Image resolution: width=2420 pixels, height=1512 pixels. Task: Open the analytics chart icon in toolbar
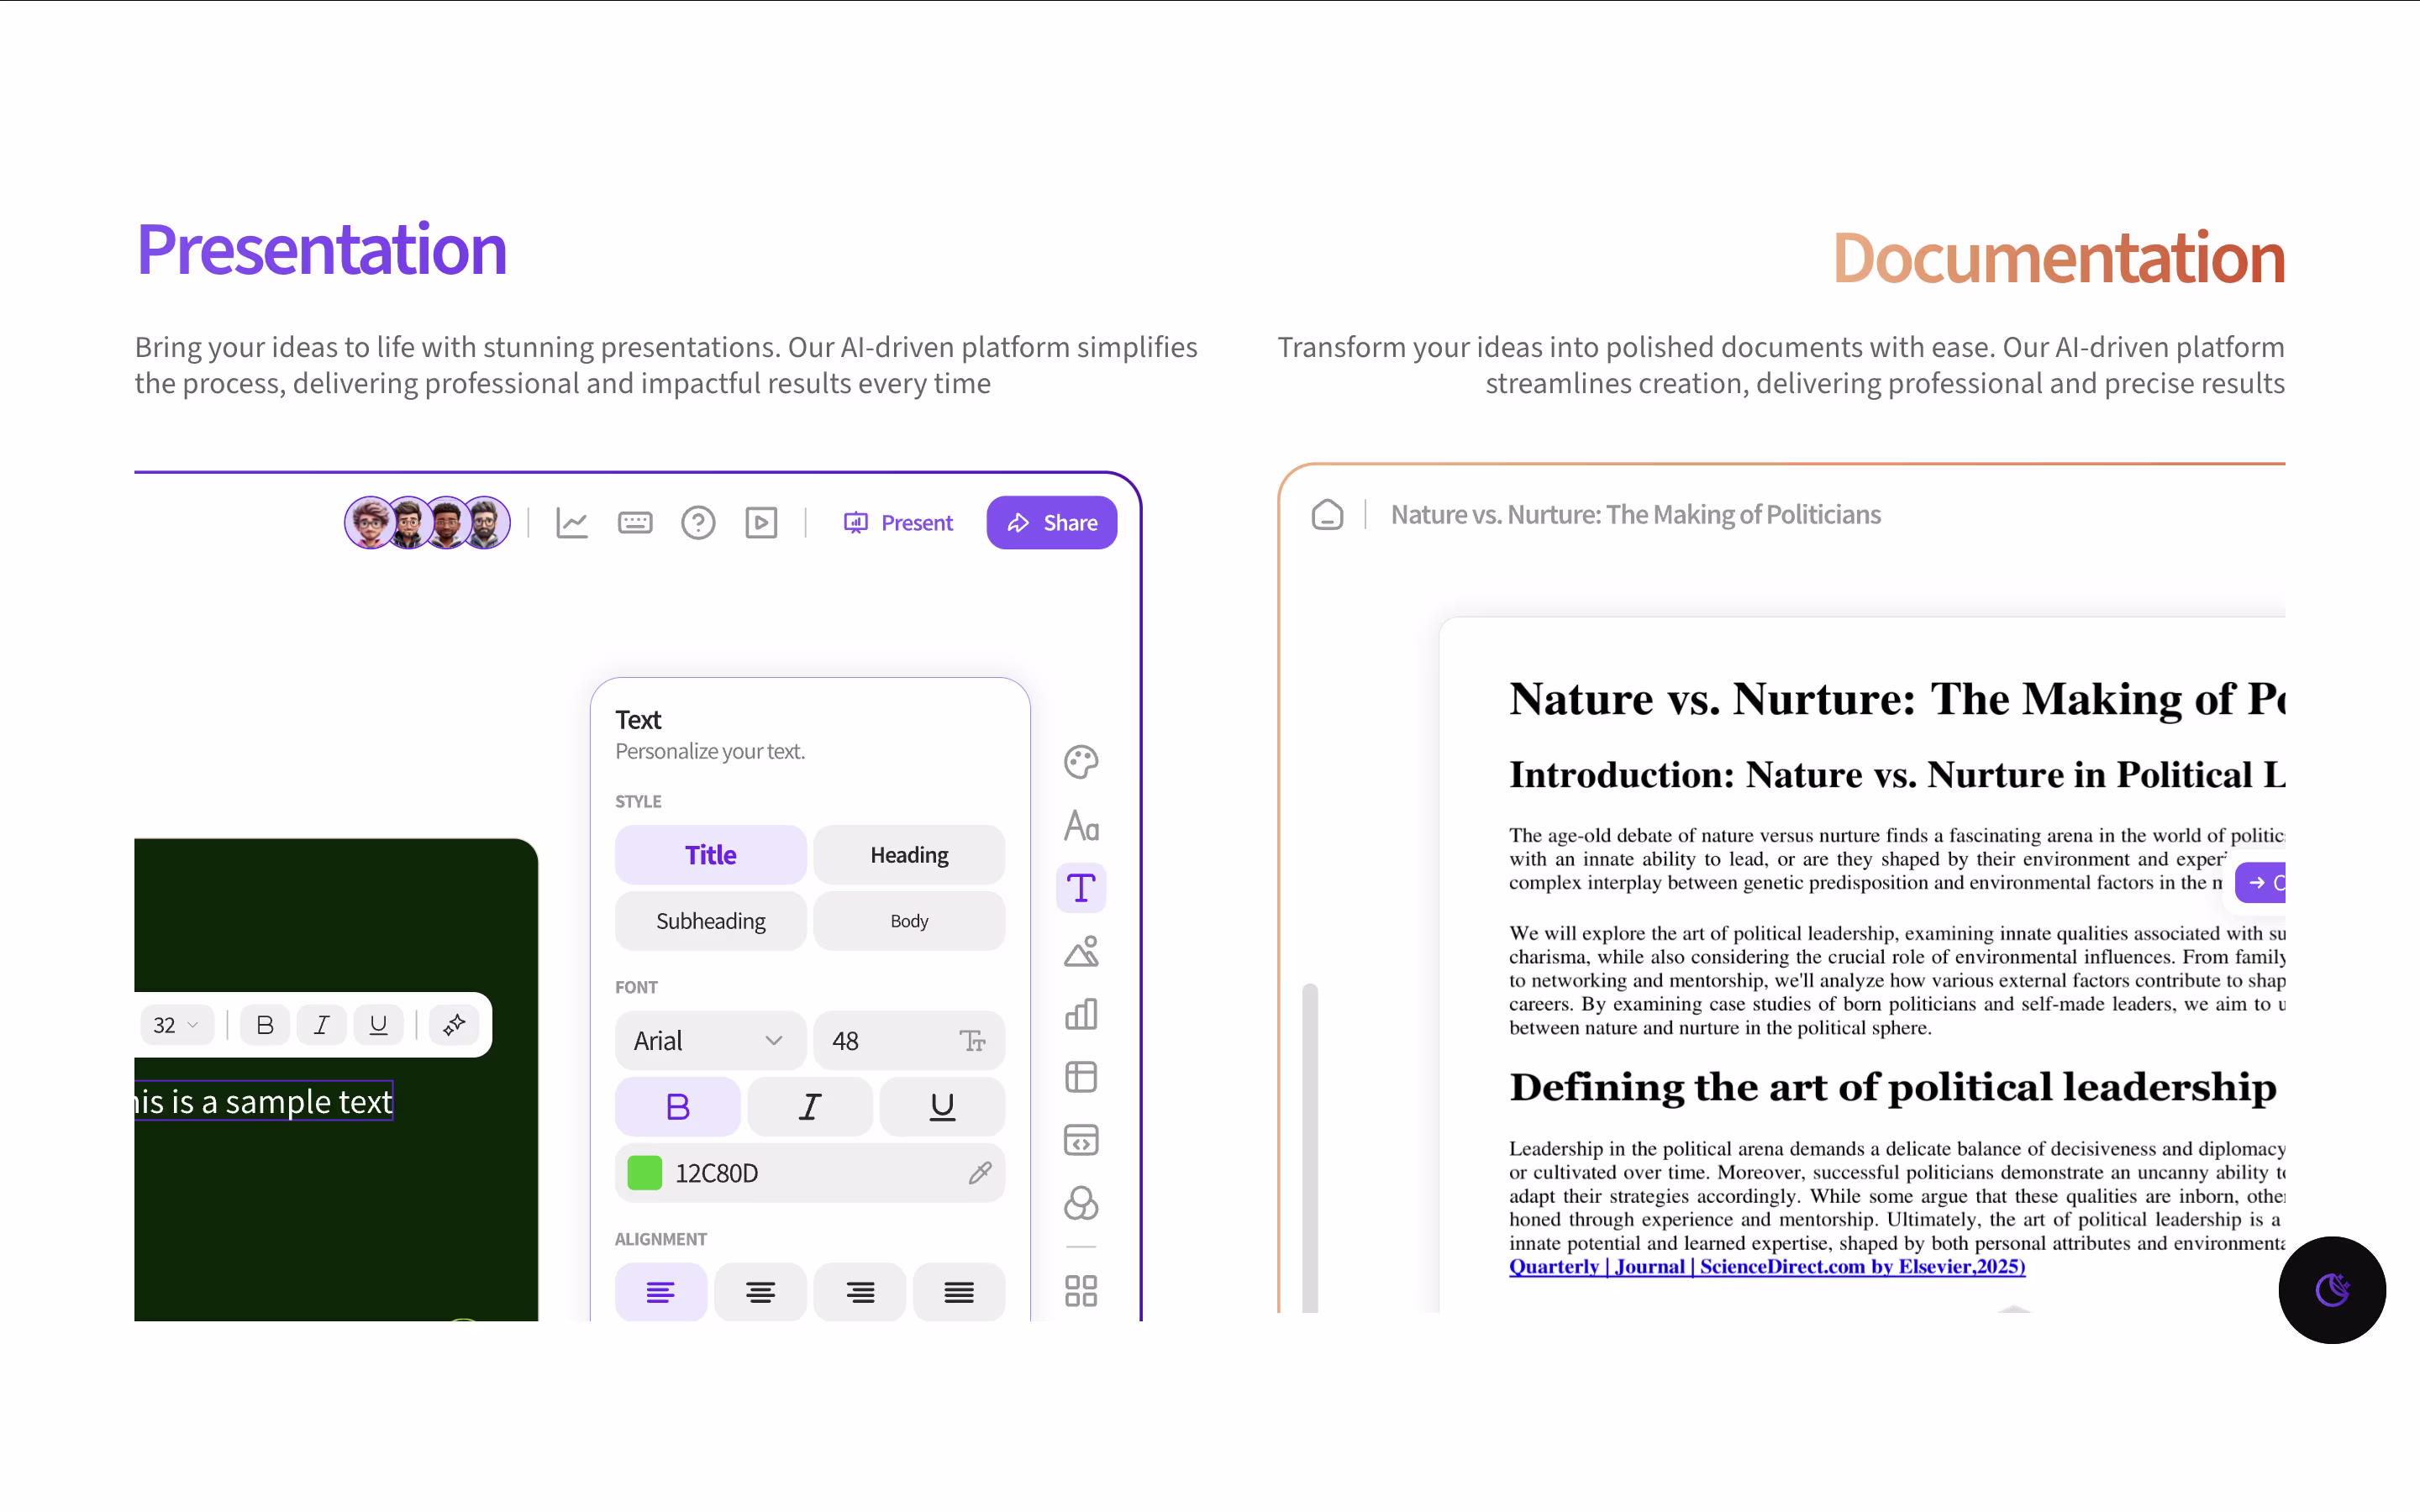click(x=572, y=523)
